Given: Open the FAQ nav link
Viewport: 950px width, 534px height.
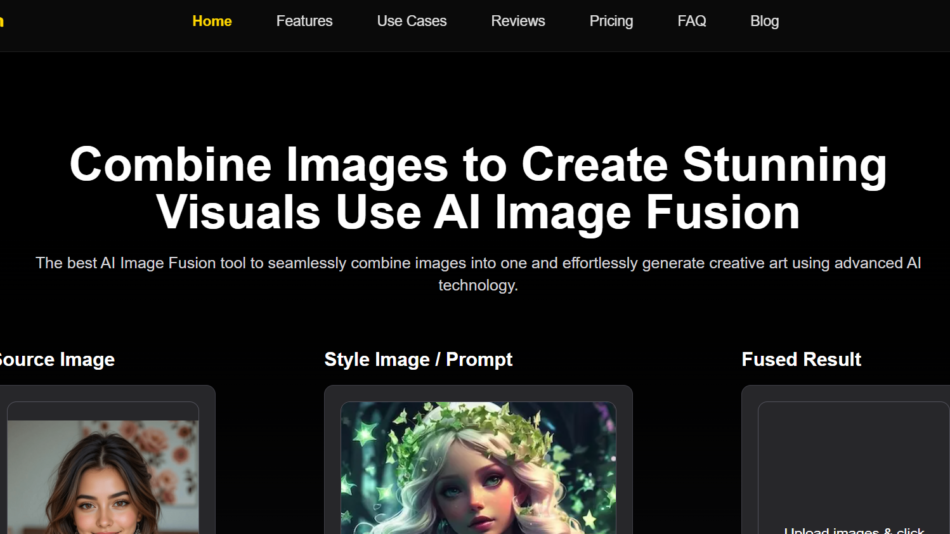Looking at the screenshot, I should coord(691,21).
